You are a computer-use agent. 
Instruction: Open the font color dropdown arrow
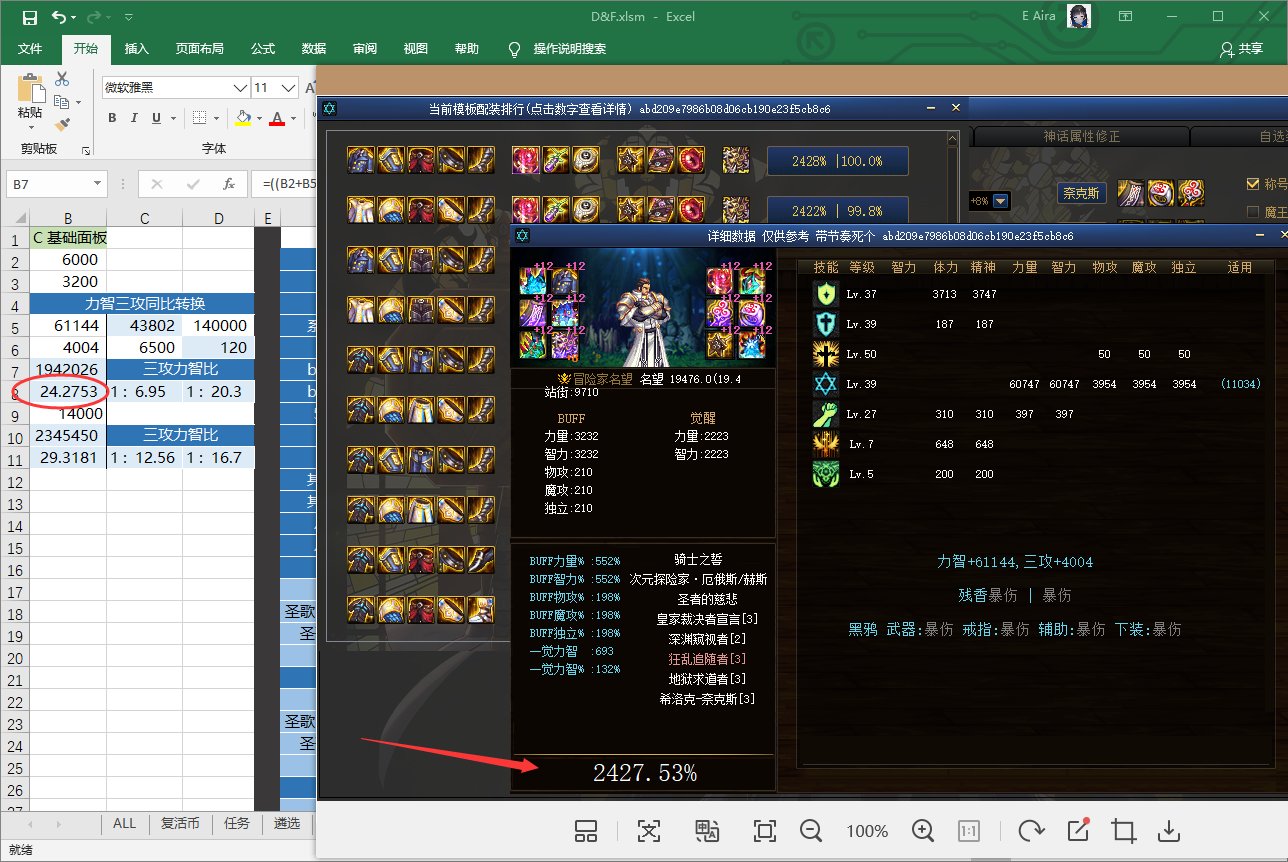(x=294, y=118)
